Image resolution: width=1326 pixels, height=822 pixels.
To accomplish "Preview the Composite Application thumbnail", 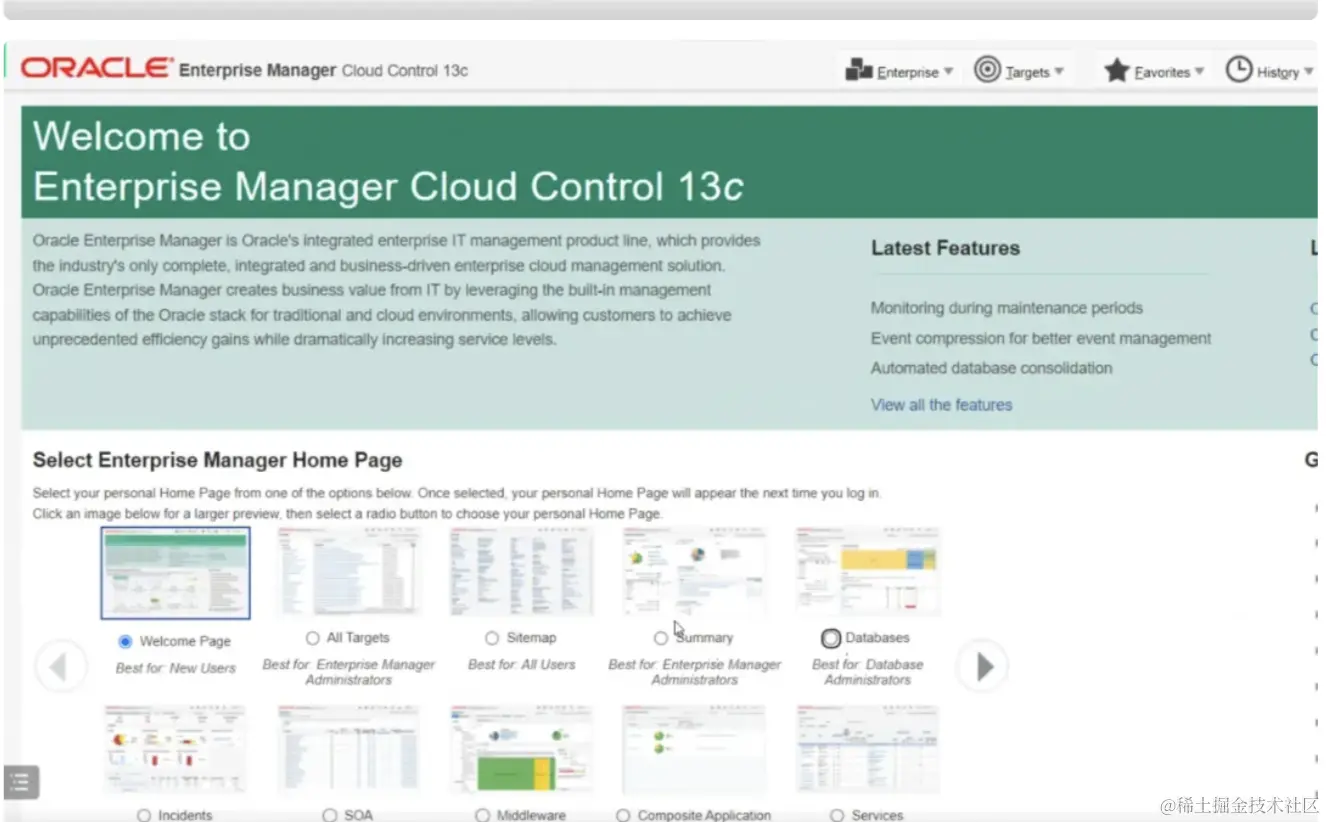I will (694, 749).
